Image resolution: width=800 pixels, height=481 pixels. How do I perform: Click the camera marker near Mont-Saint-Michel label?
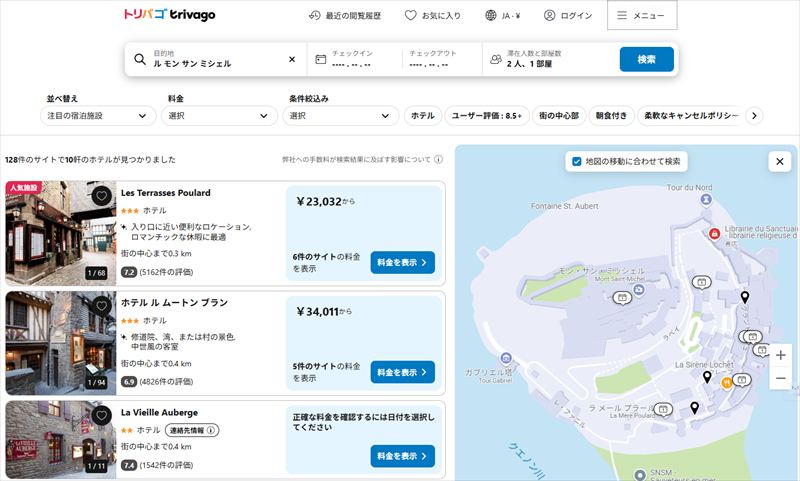639,289
